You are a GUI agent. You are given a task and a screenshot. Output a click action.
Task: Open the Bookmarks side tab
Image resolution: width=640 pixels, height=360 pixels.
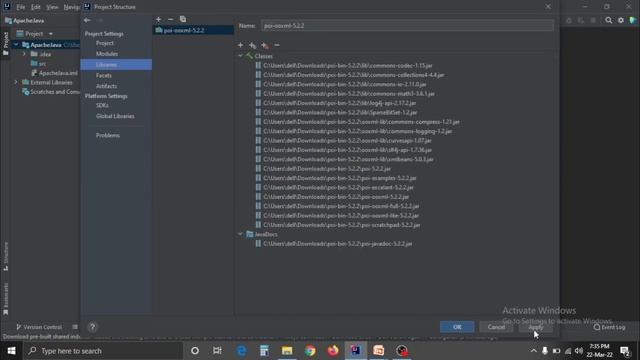pyautogui.click(x=6, y=299)
